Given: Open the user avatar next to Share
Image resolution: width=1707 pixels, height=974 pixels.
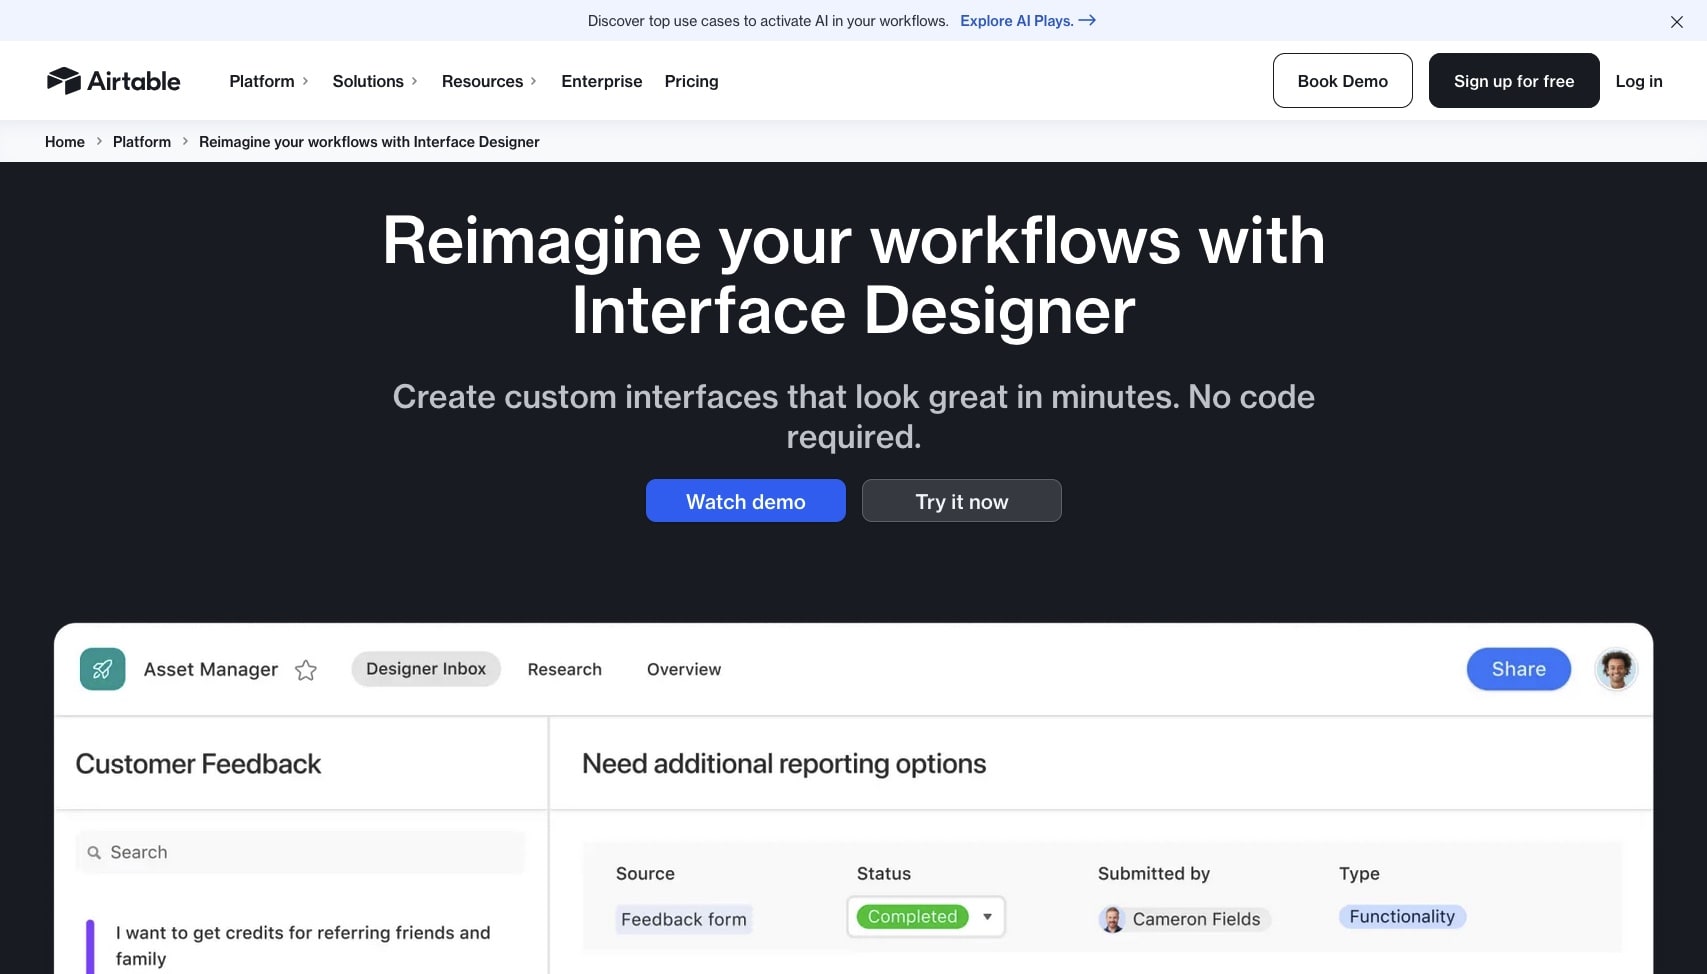Looking at the screenshot, I should 1615,669.
